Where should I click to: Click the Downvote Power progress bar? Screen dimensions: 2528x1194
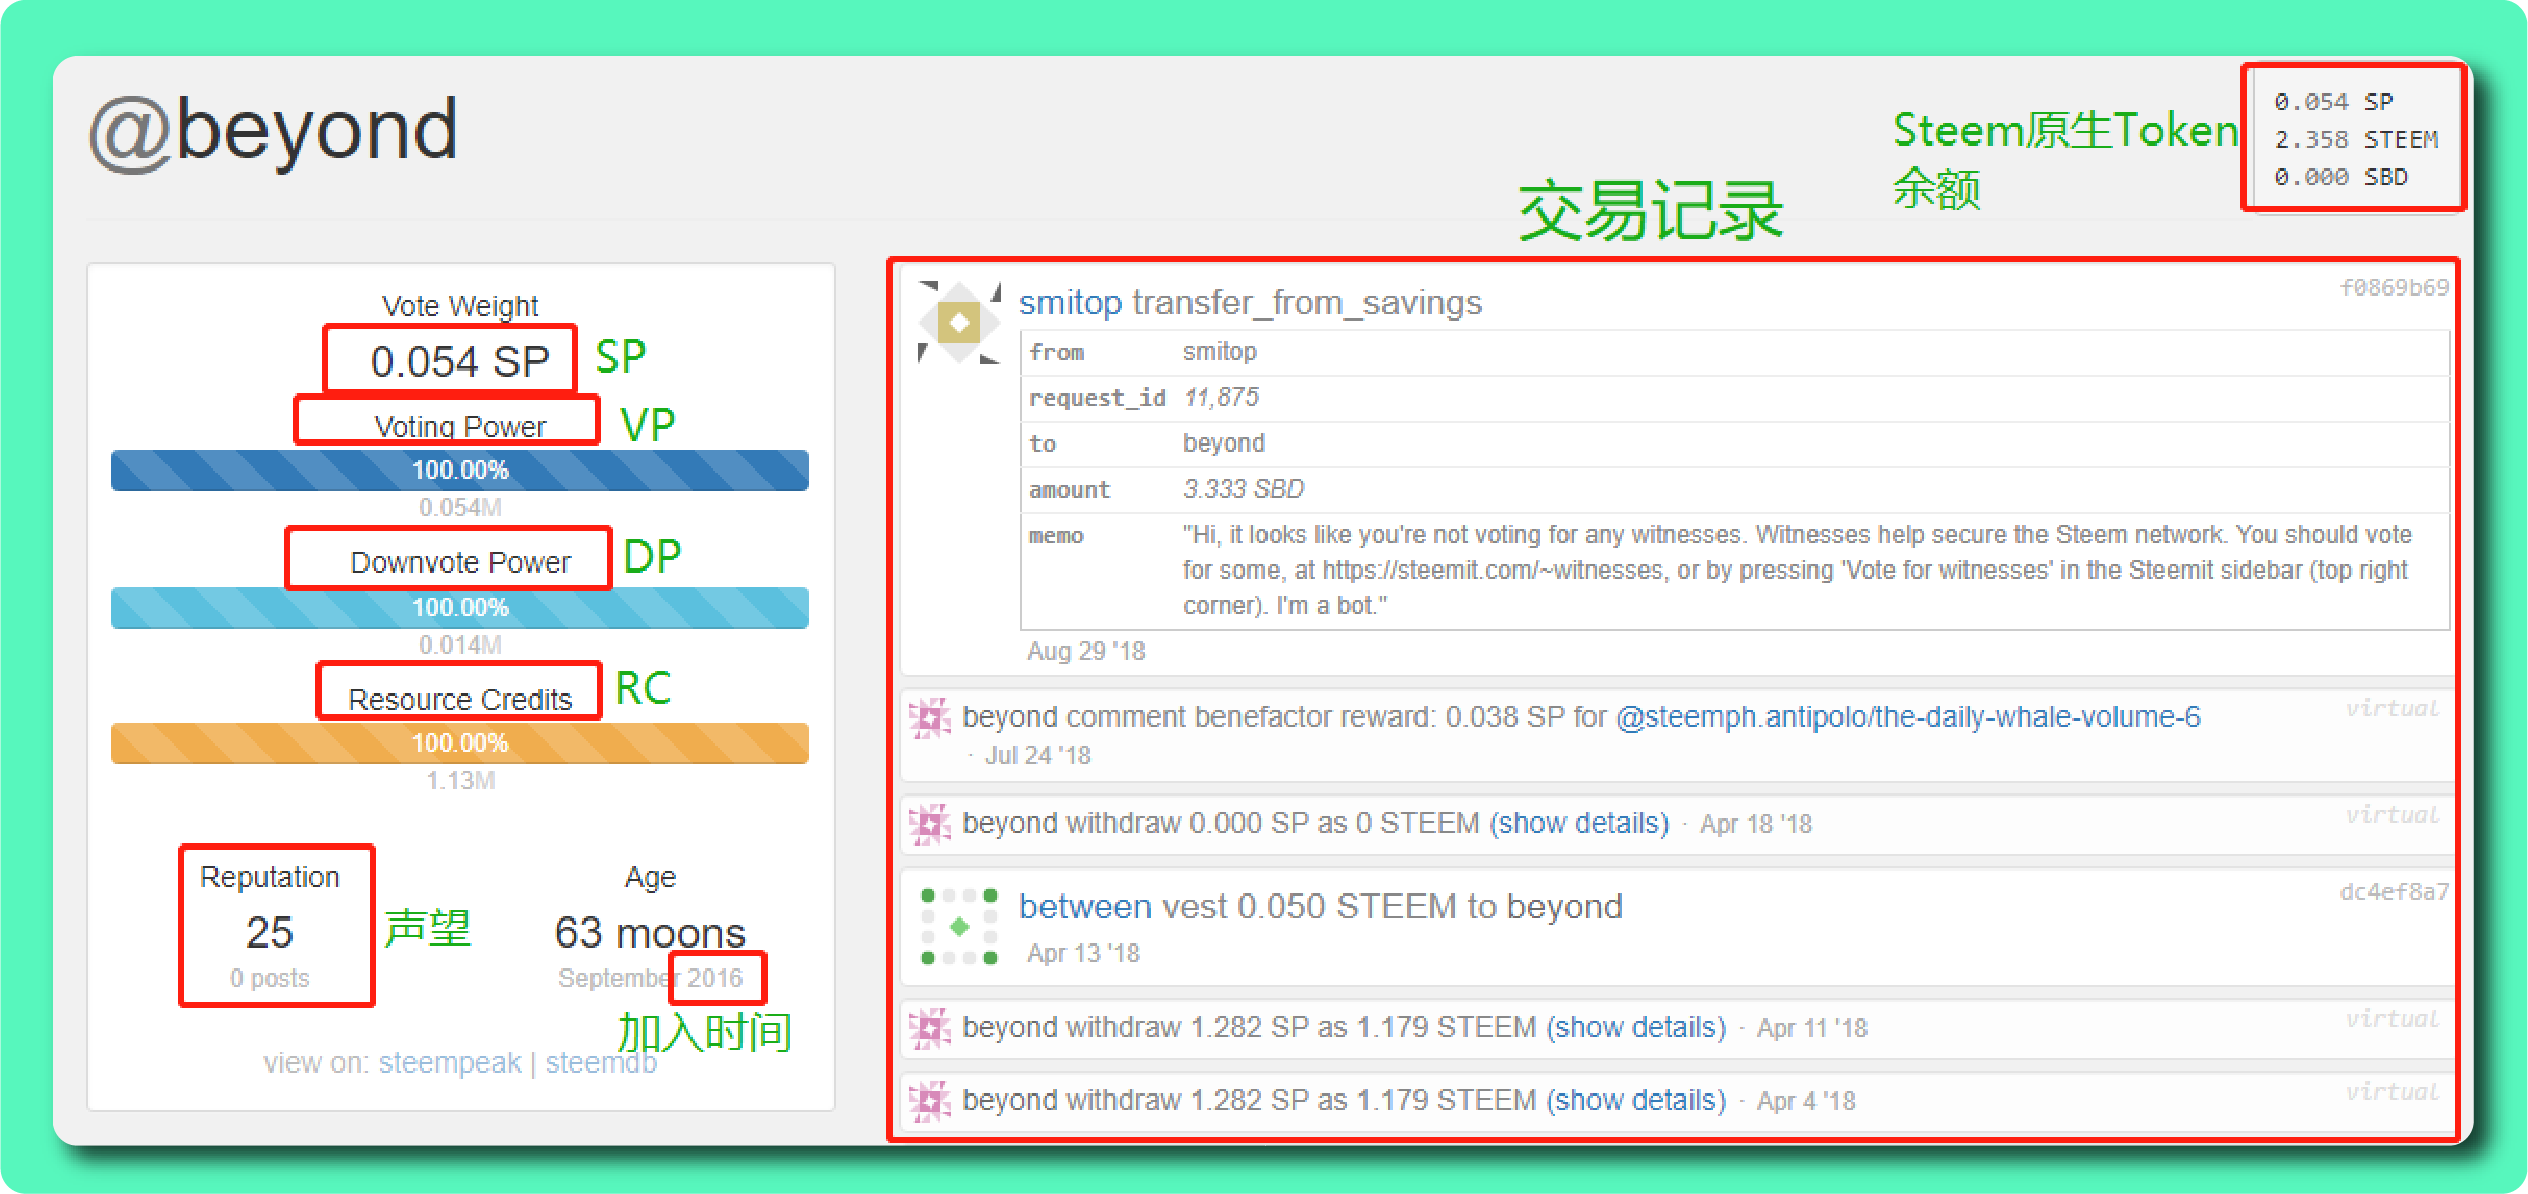point(460,608)
